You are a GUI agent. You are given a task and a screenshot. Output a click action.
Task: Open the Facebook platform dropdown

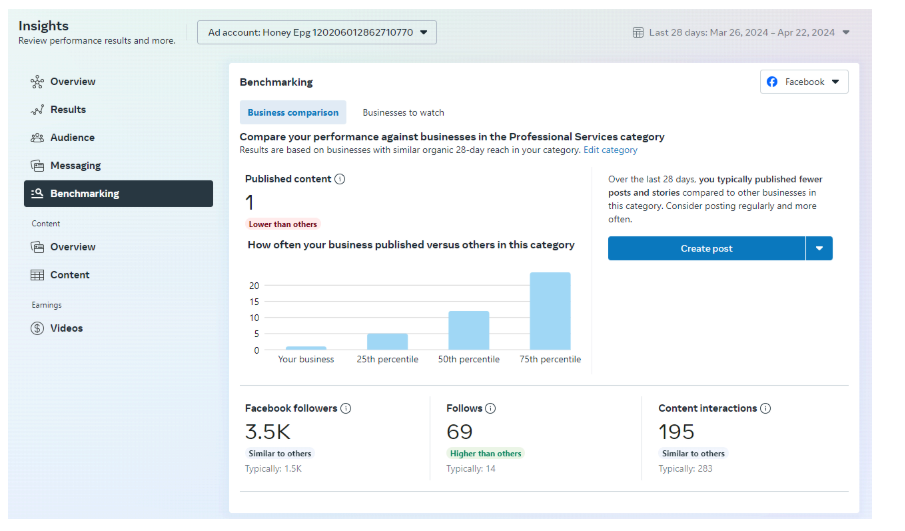point(804,82)
